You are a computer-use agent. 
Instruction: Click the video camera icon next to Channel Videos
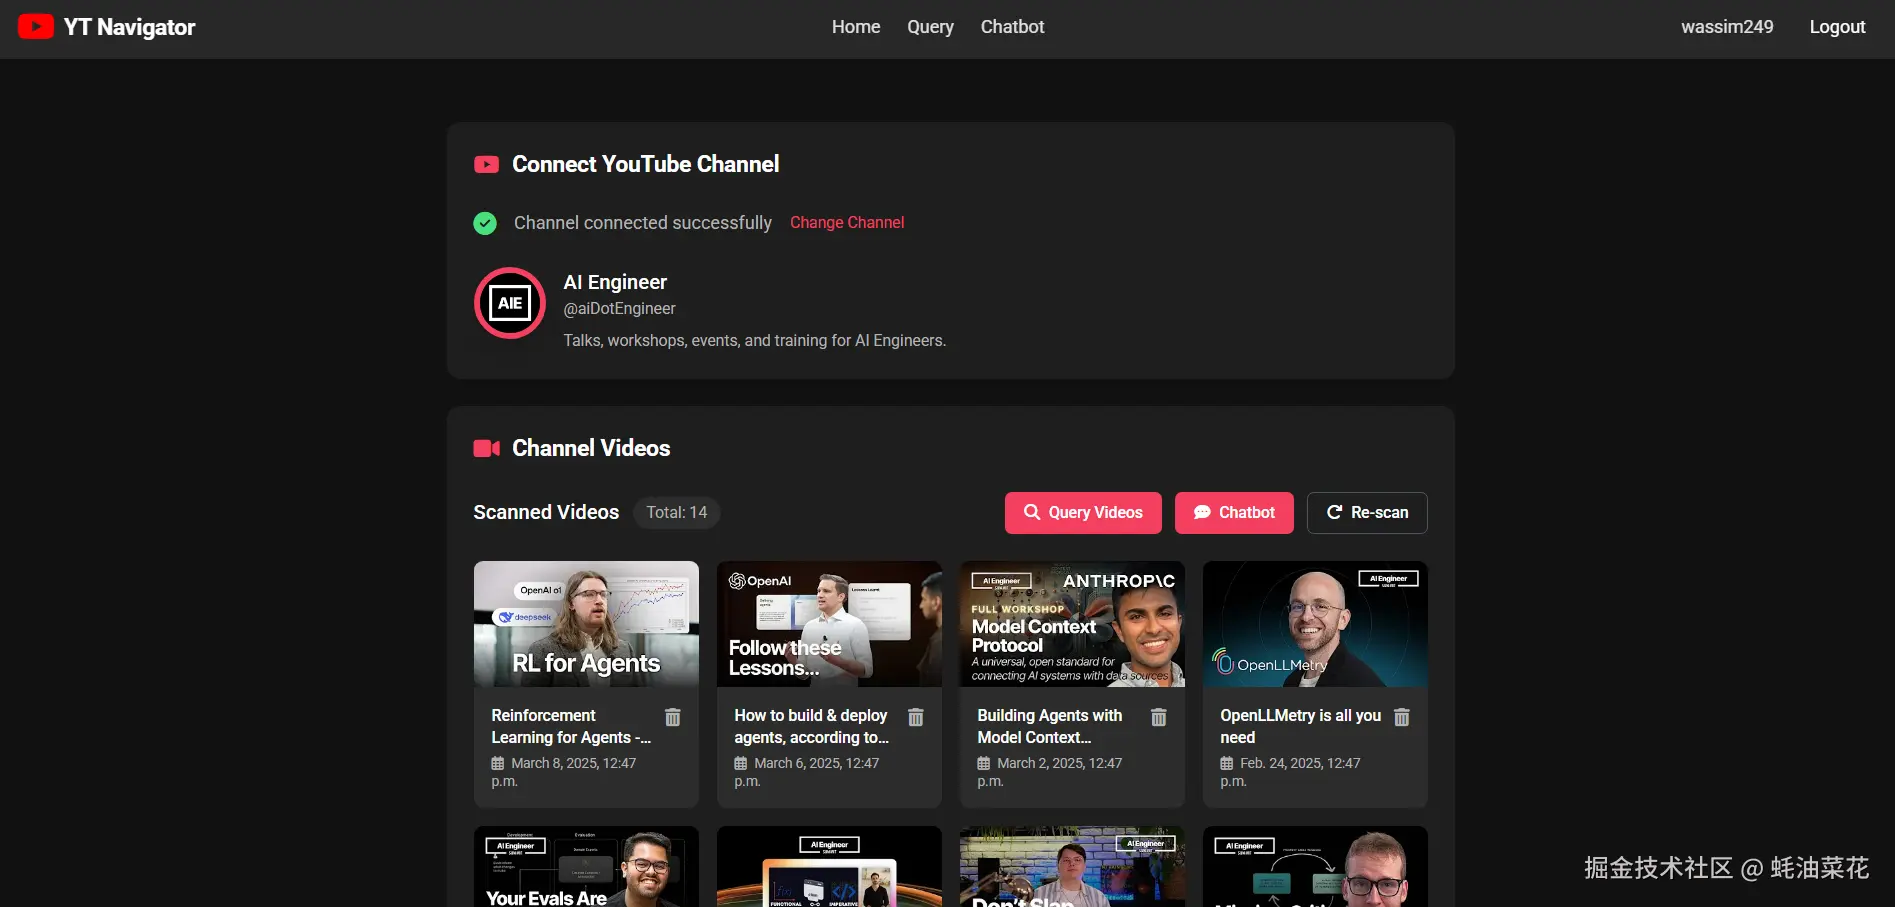pos(486,448)
